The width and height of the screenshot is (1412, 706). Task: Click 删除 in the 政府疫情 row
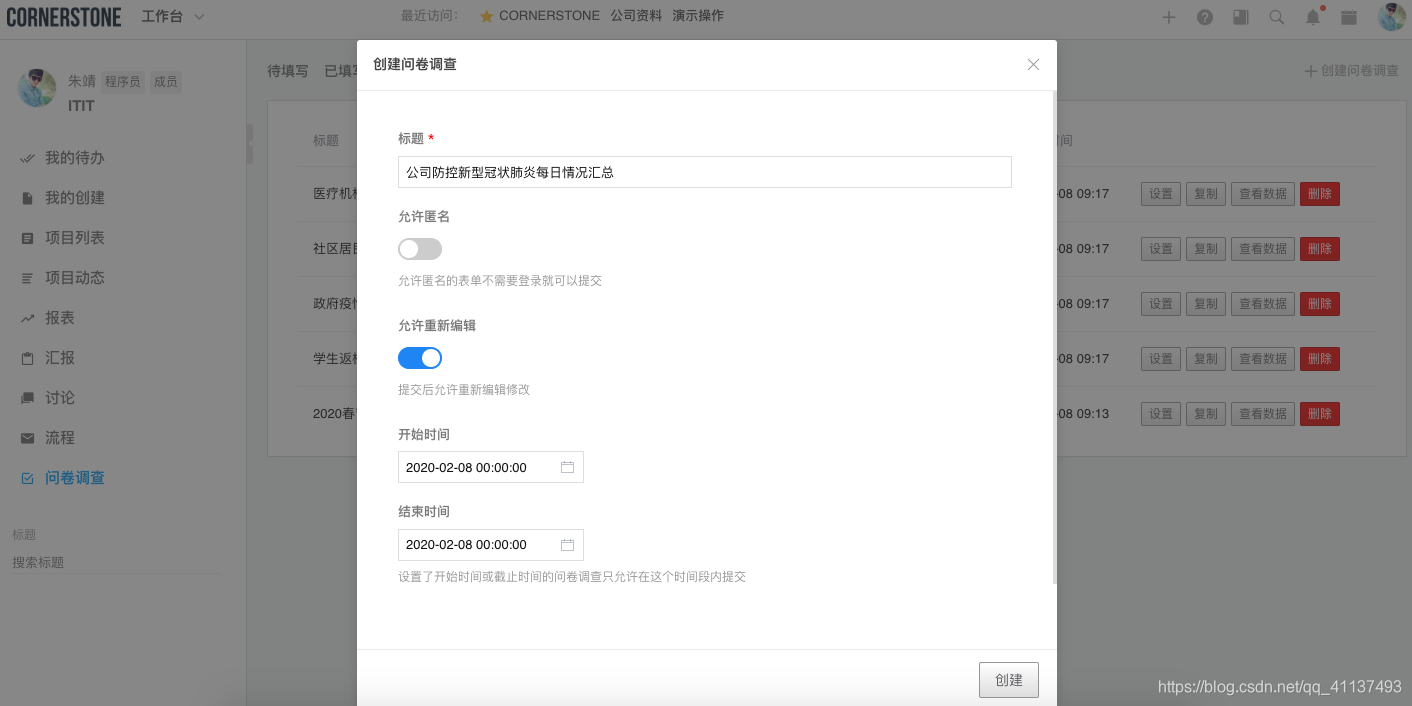click(1320, 304)
